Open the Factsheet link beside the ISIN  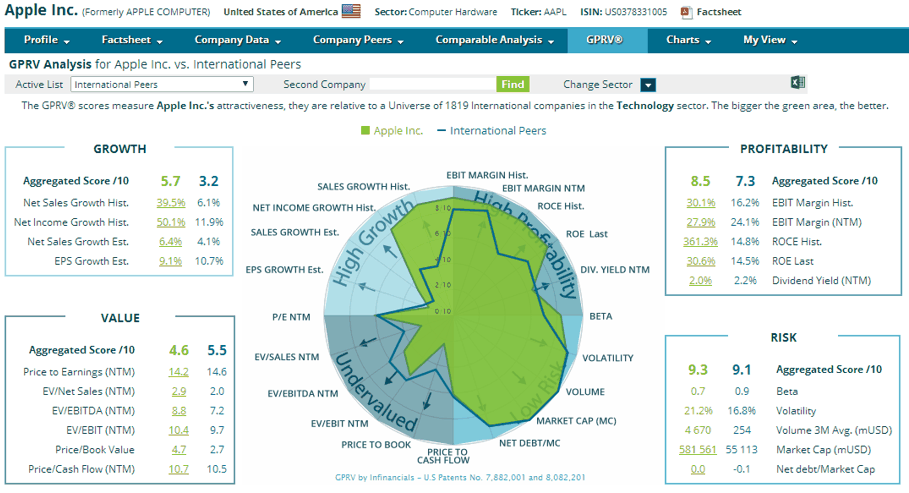click(x=719, y=12)
